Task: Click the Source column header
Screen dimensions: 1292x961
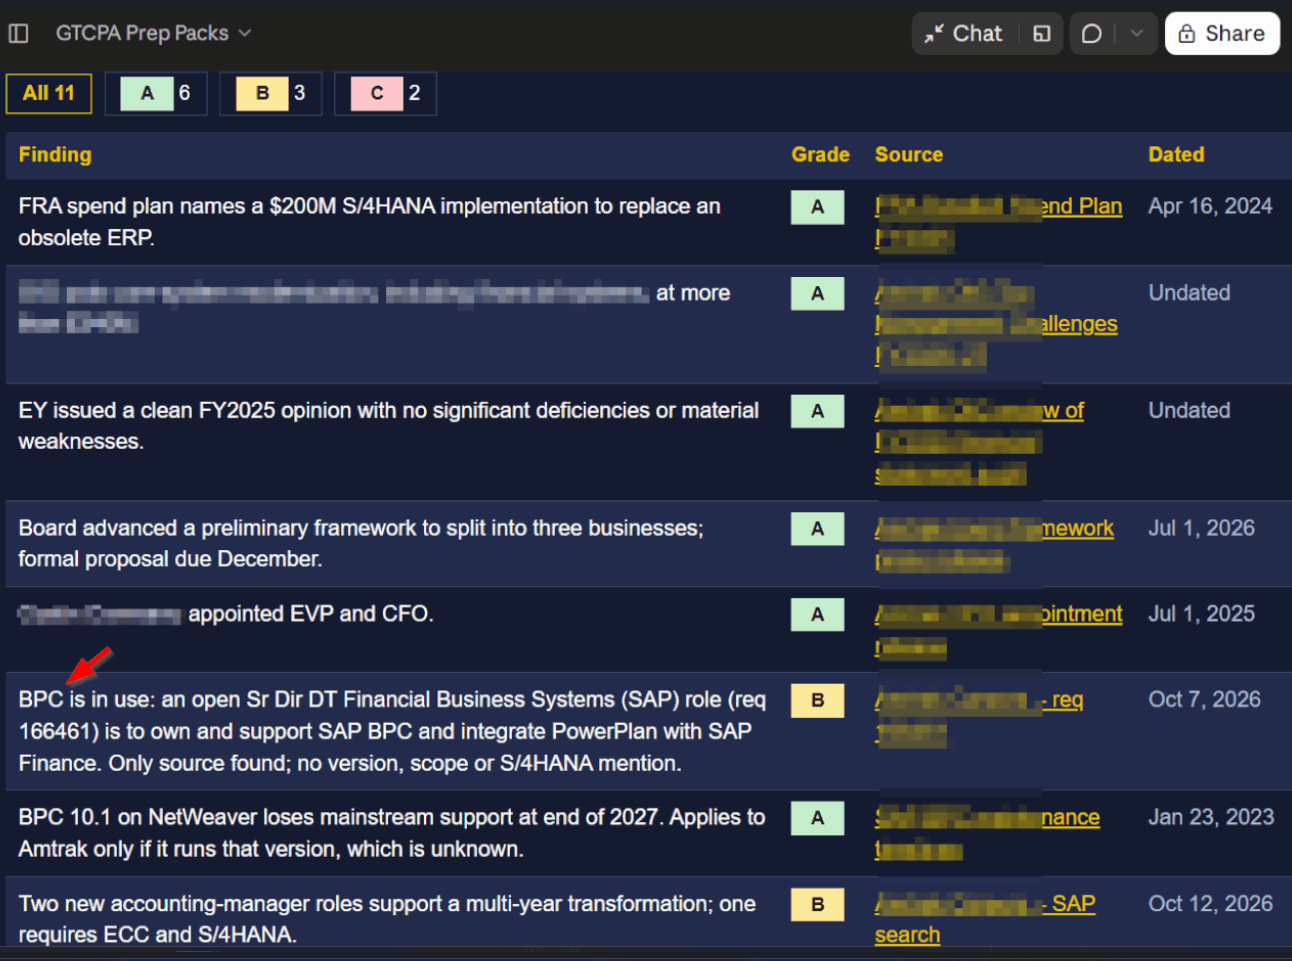Action: 909,155
